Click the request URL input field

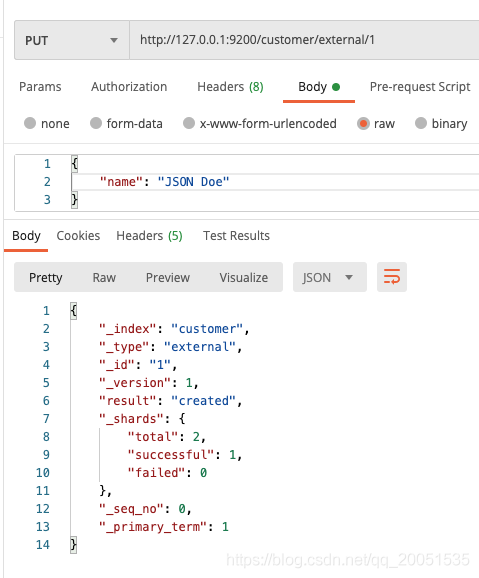tap(304, 40)
